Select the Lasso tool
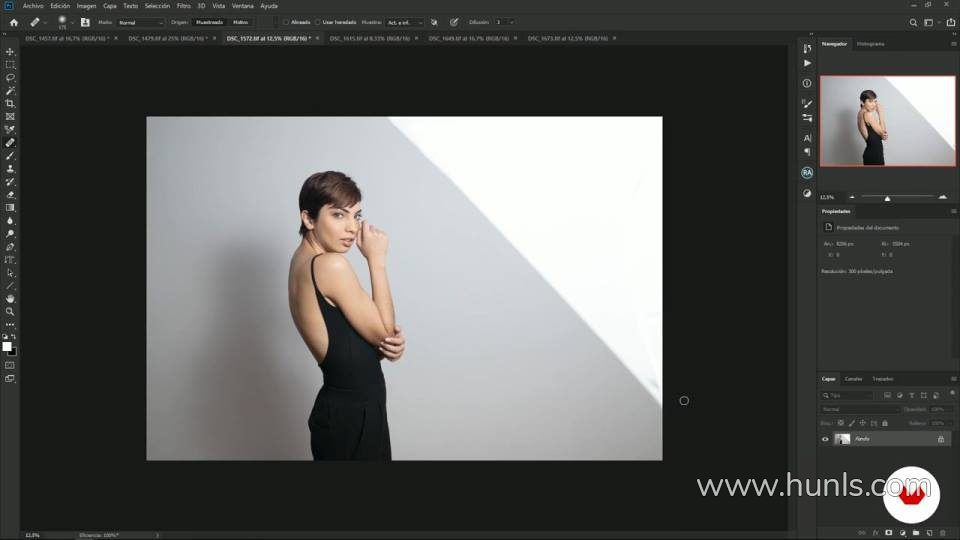960x540 pixels. [10, 78]
